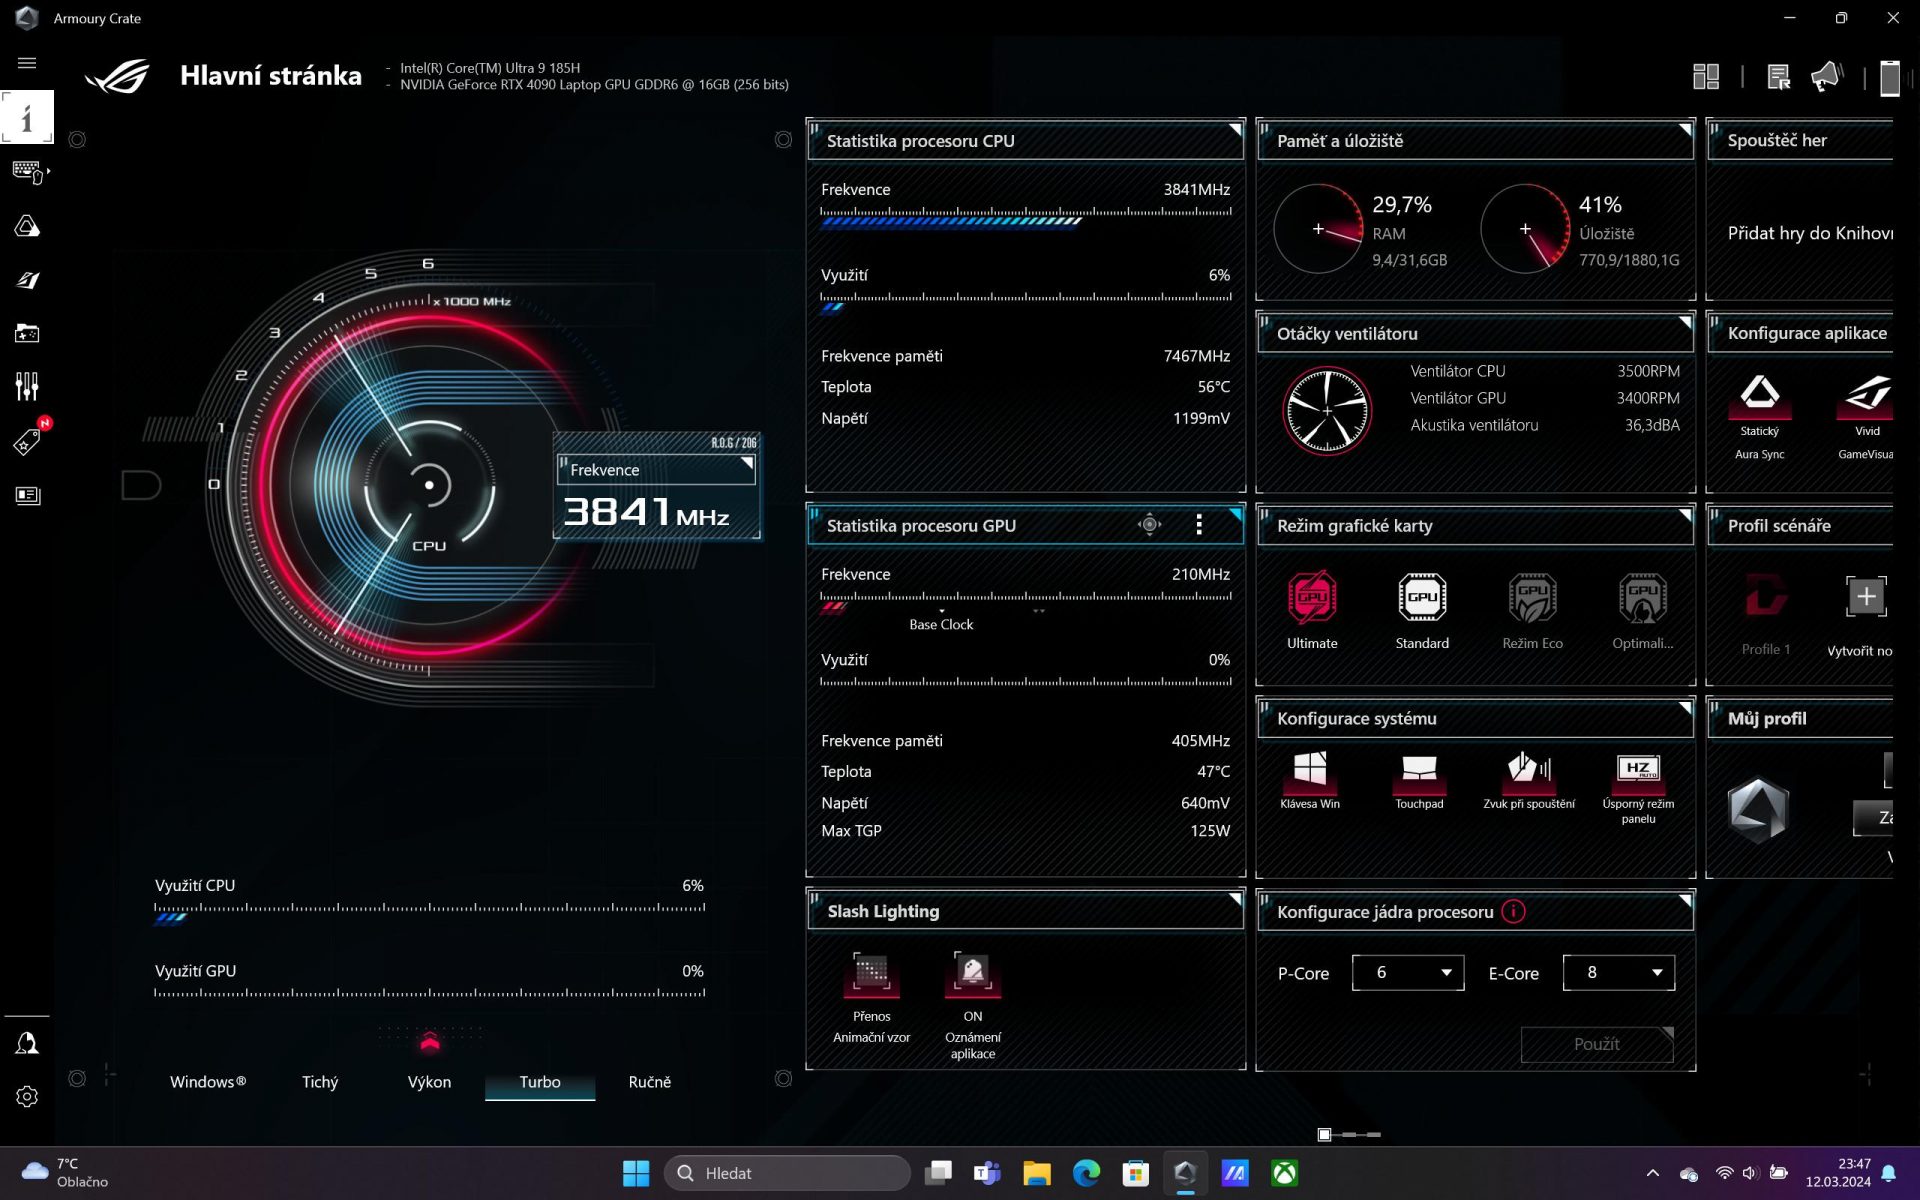Select Výkon operating mode
The image size is (1920, 1200).
coord(429,1082)
